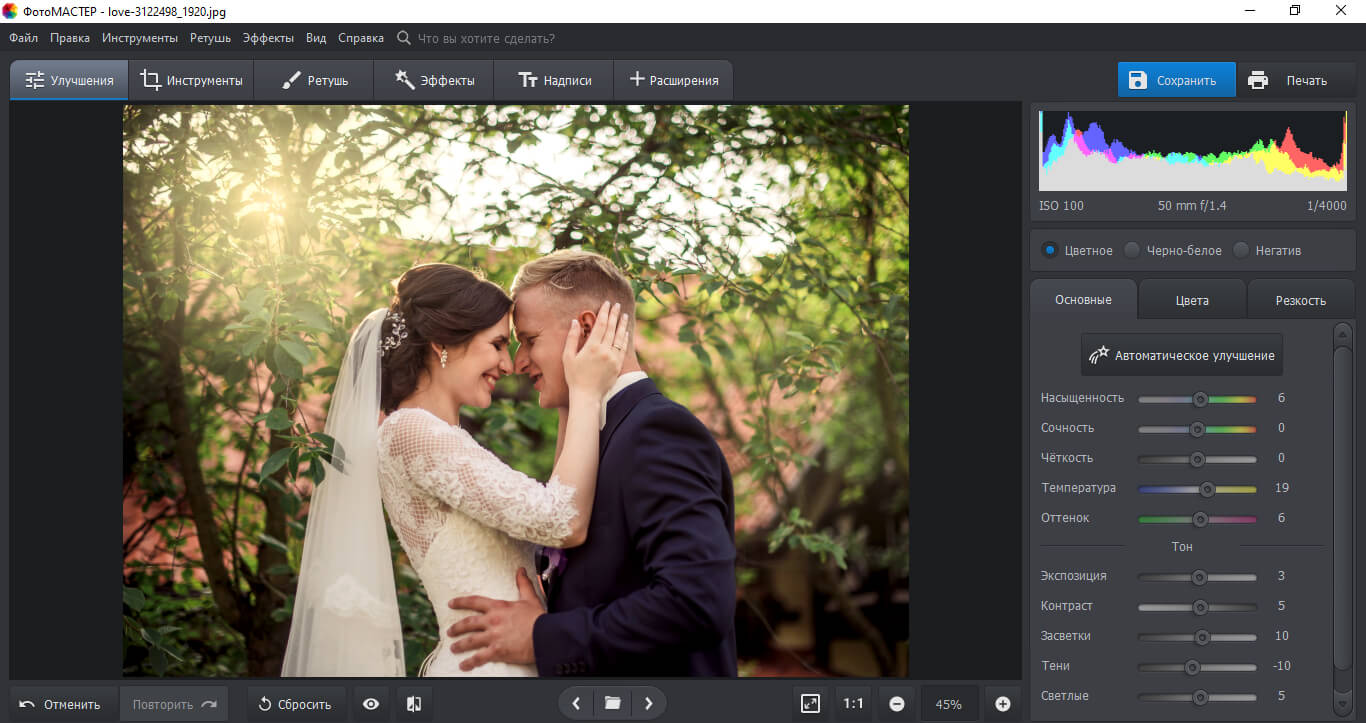Click the Автоматическое улучшение button
Viewport: 1366px width, 723px height.
pyautogui.click(x=1181, y=355)
